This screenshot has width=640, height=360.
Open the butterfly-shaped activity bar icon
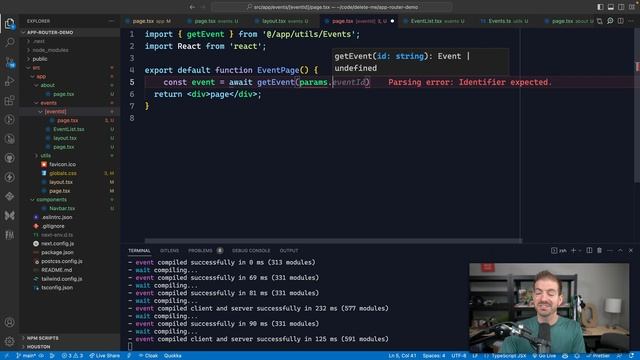pos(9,216)
